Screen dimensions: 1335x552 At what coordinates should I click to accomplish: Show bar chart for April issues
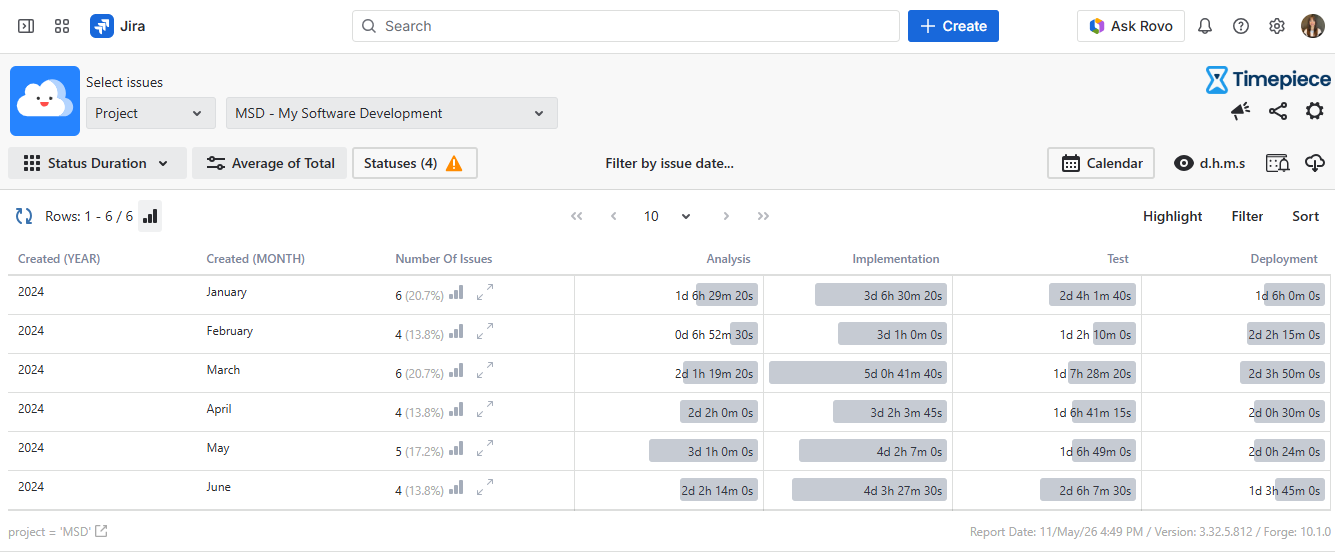pos(456,410)
